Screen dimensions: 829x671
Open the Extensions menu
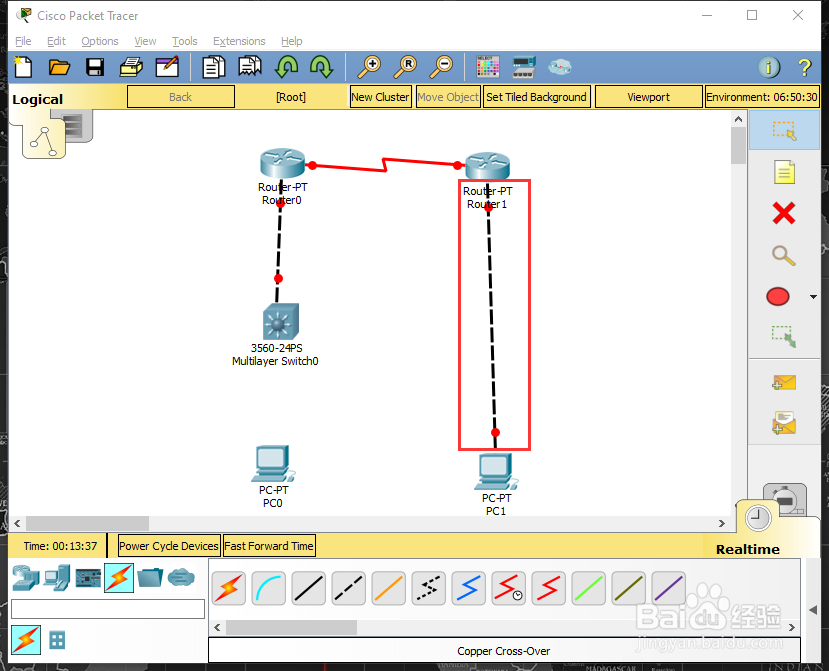click(239, 41)
